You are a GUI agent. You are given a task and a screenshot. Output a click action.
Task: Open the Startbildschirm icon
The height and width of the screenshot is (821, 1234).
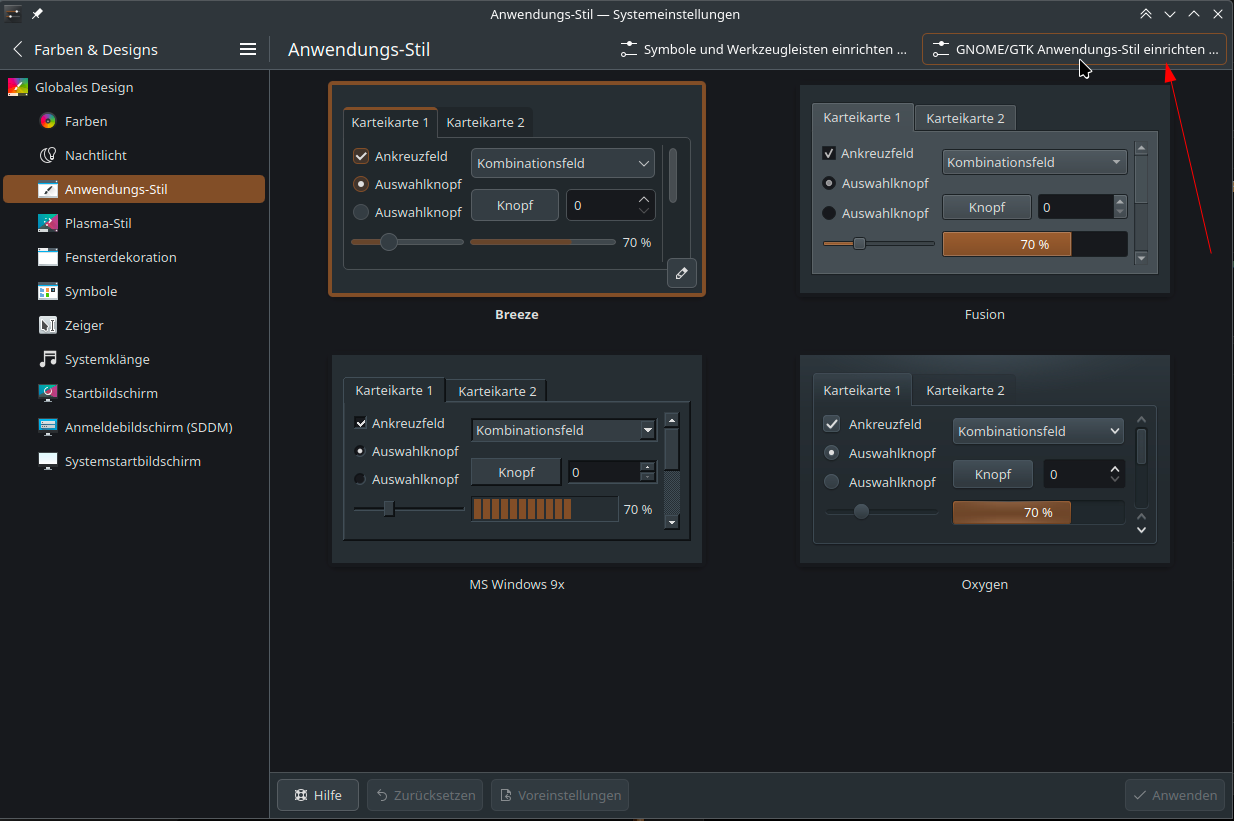(47, 393)
